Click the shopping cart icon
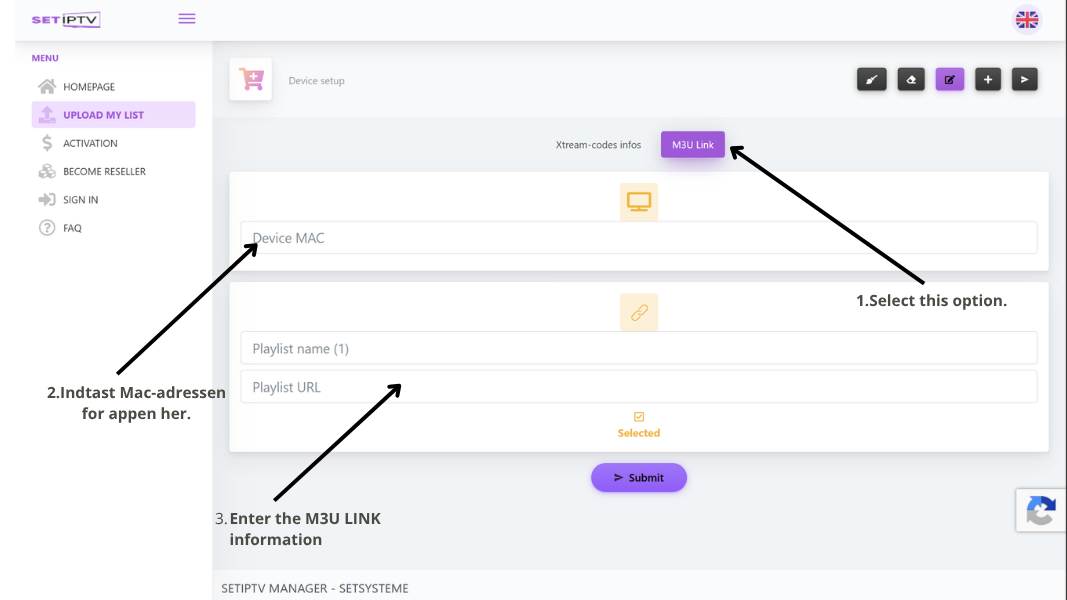The width and height of the screenshot is (1067, 600). (251, 80)
